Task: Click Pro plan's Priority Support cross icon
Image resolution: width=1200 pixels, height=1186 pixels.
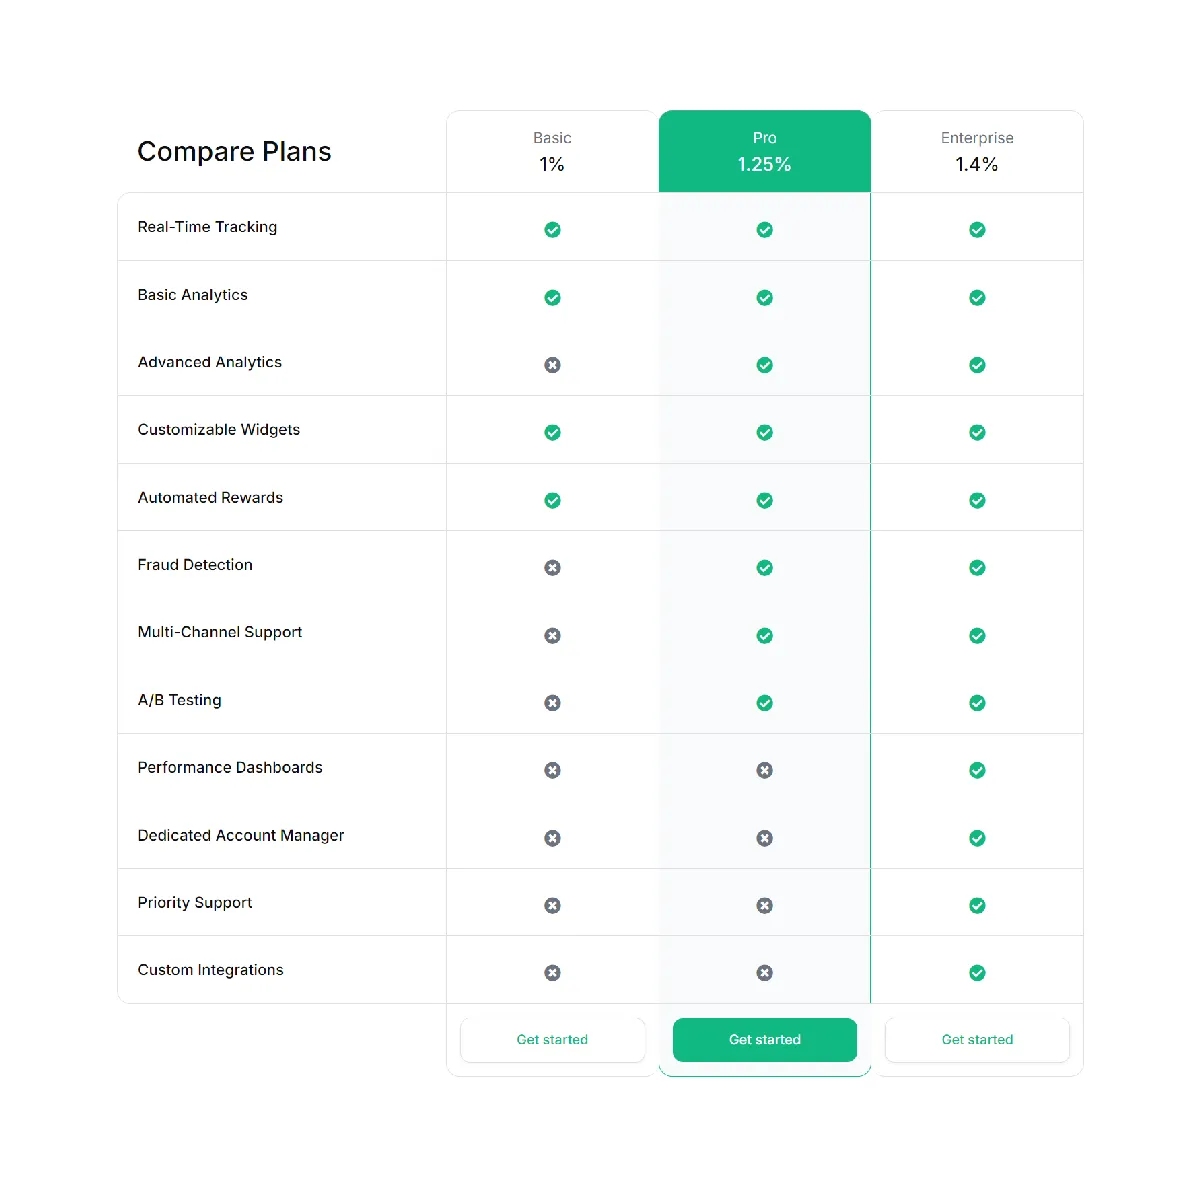Action: tap(765, 906)
